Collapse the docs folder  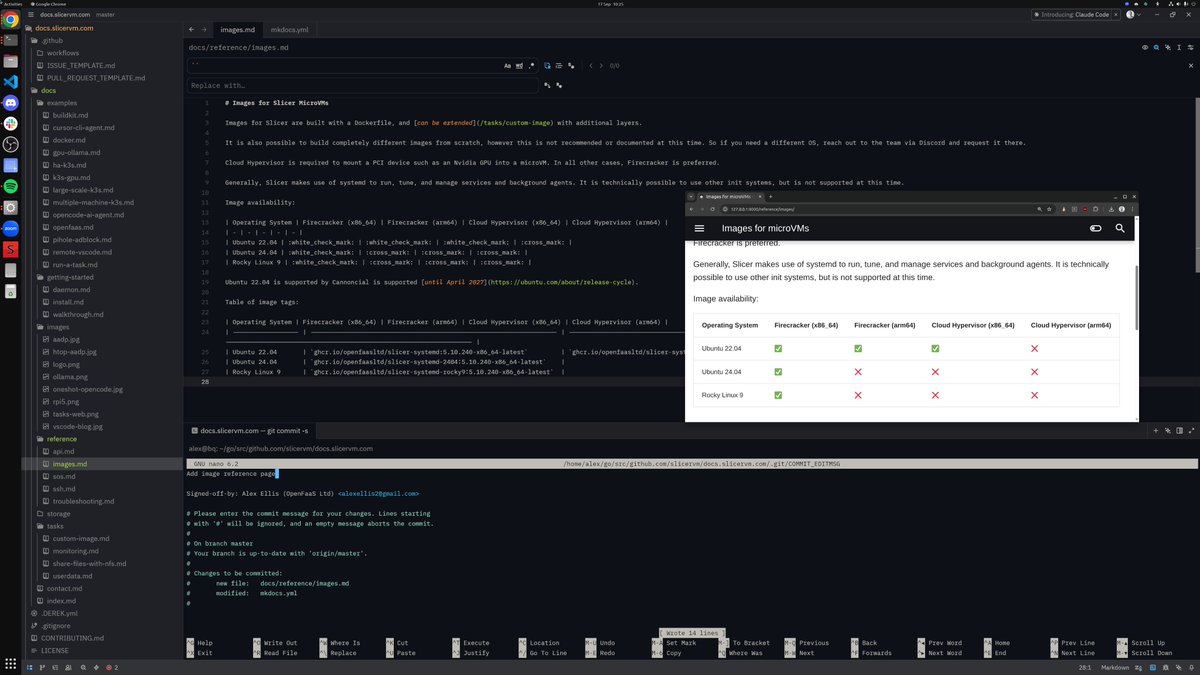(x=48, y=90)
